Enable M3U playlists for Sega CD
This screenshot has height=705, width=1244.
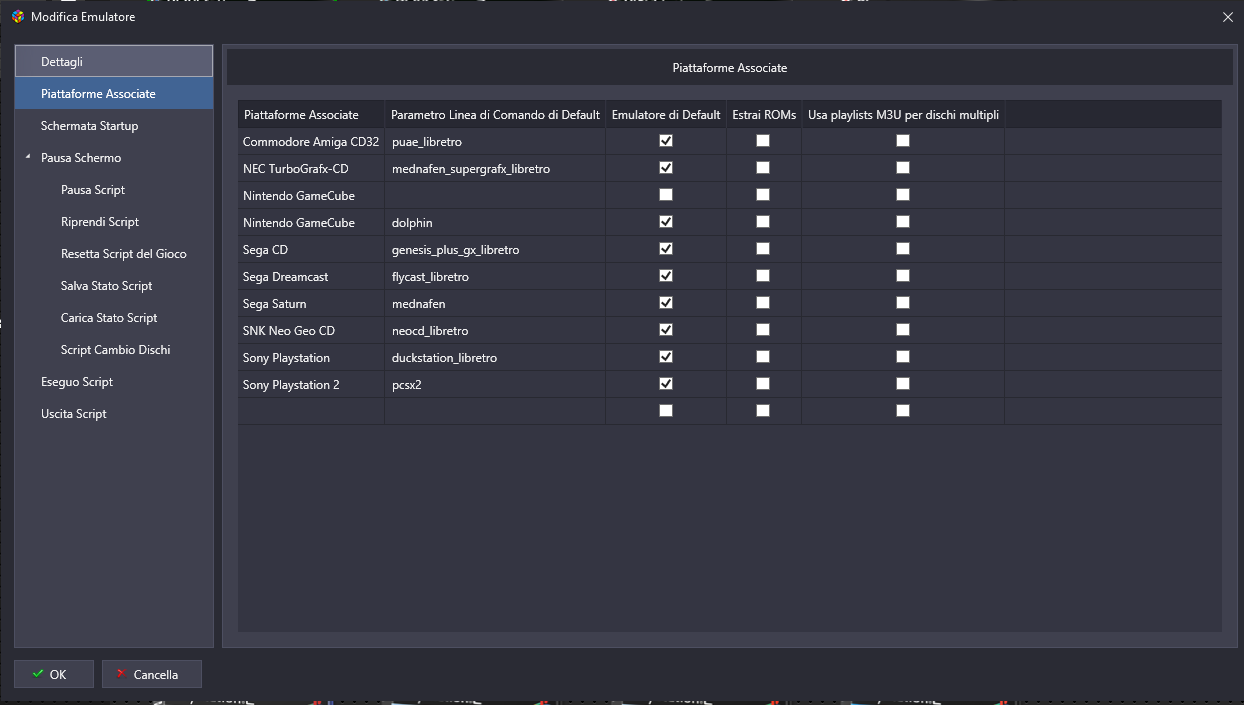coord(903,249)
